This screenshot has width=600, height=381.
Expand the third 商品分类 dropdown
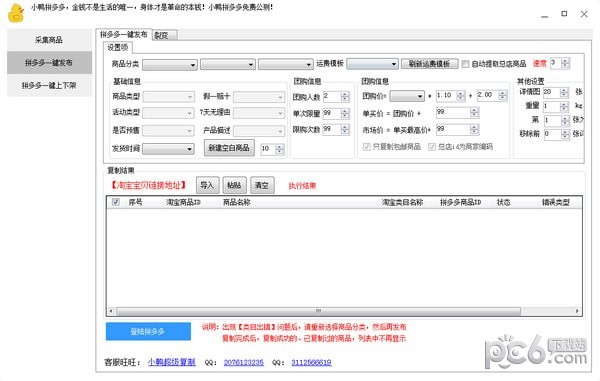(286, 64)
